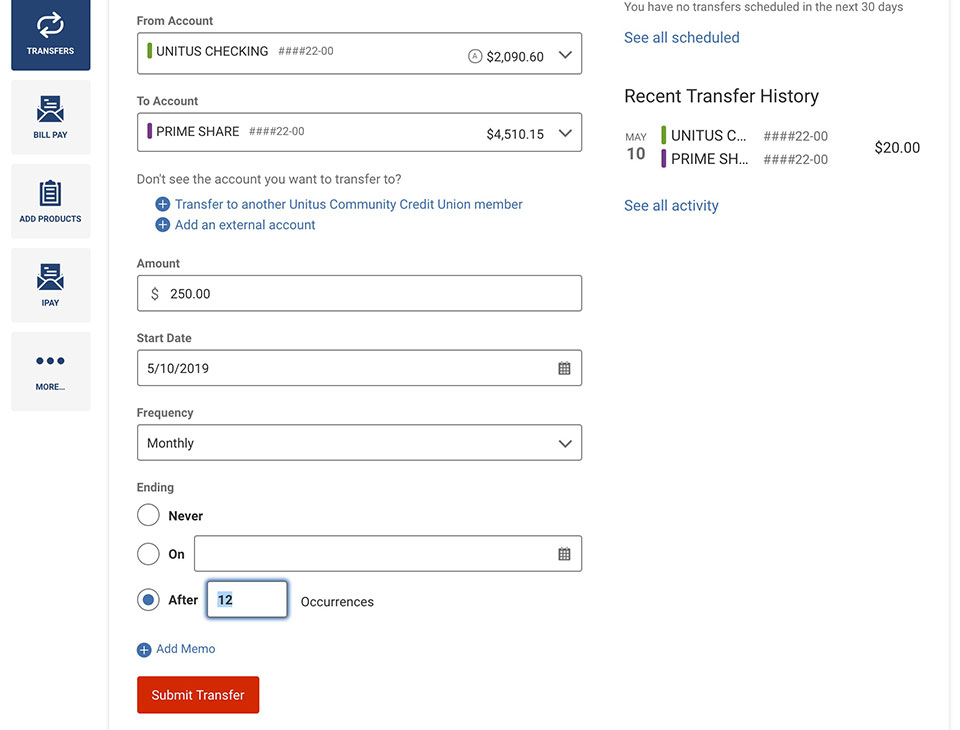This screenshot has width=960, height=730.
Task: Click the plus icon beside Add Memo
Action: [144, 650]
